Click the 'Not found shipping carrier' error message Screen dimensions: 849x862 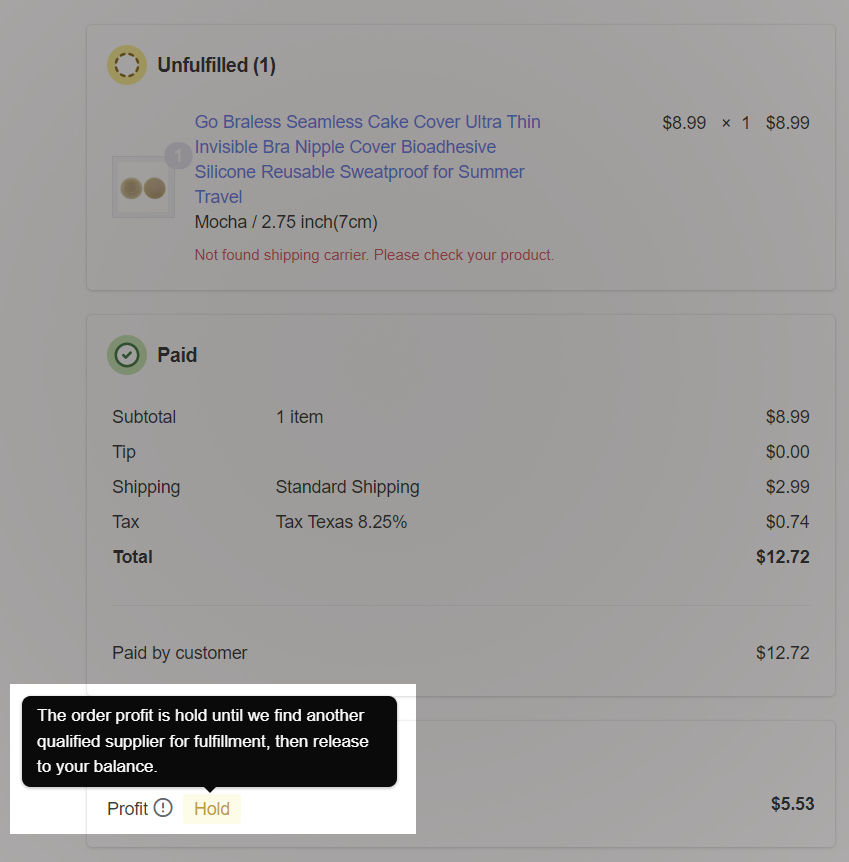(x=374, y=255)
